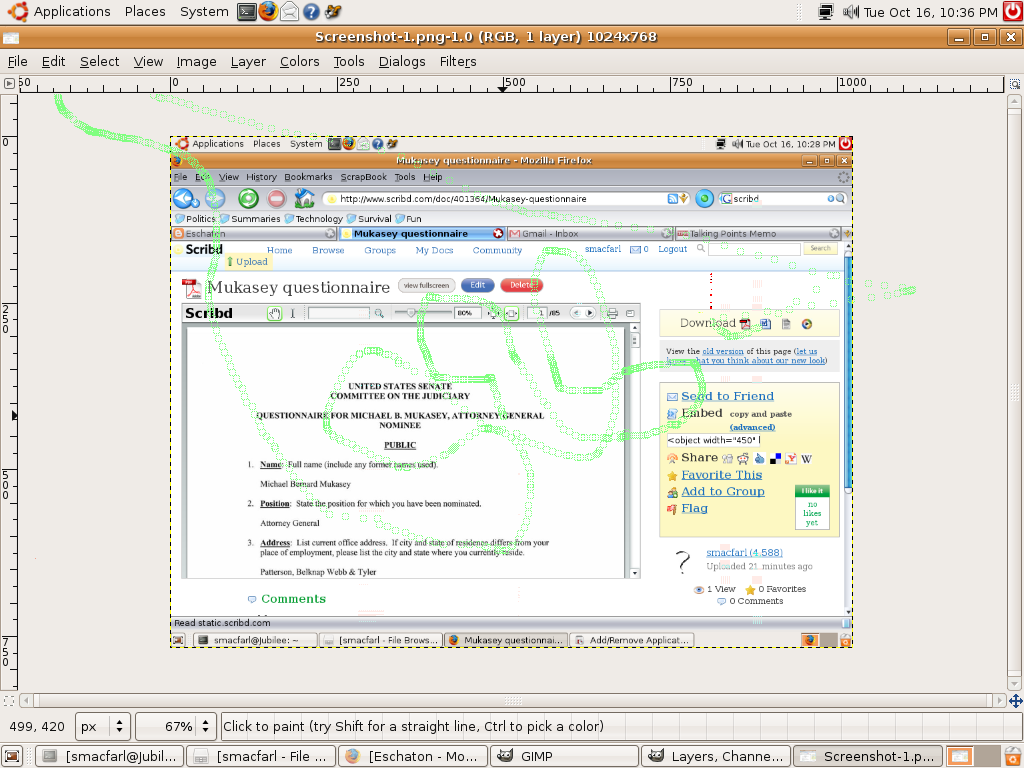Viewport: 1024px width, 768px height.
Task: Open the px units dropdown
Action: coord(104,726)
